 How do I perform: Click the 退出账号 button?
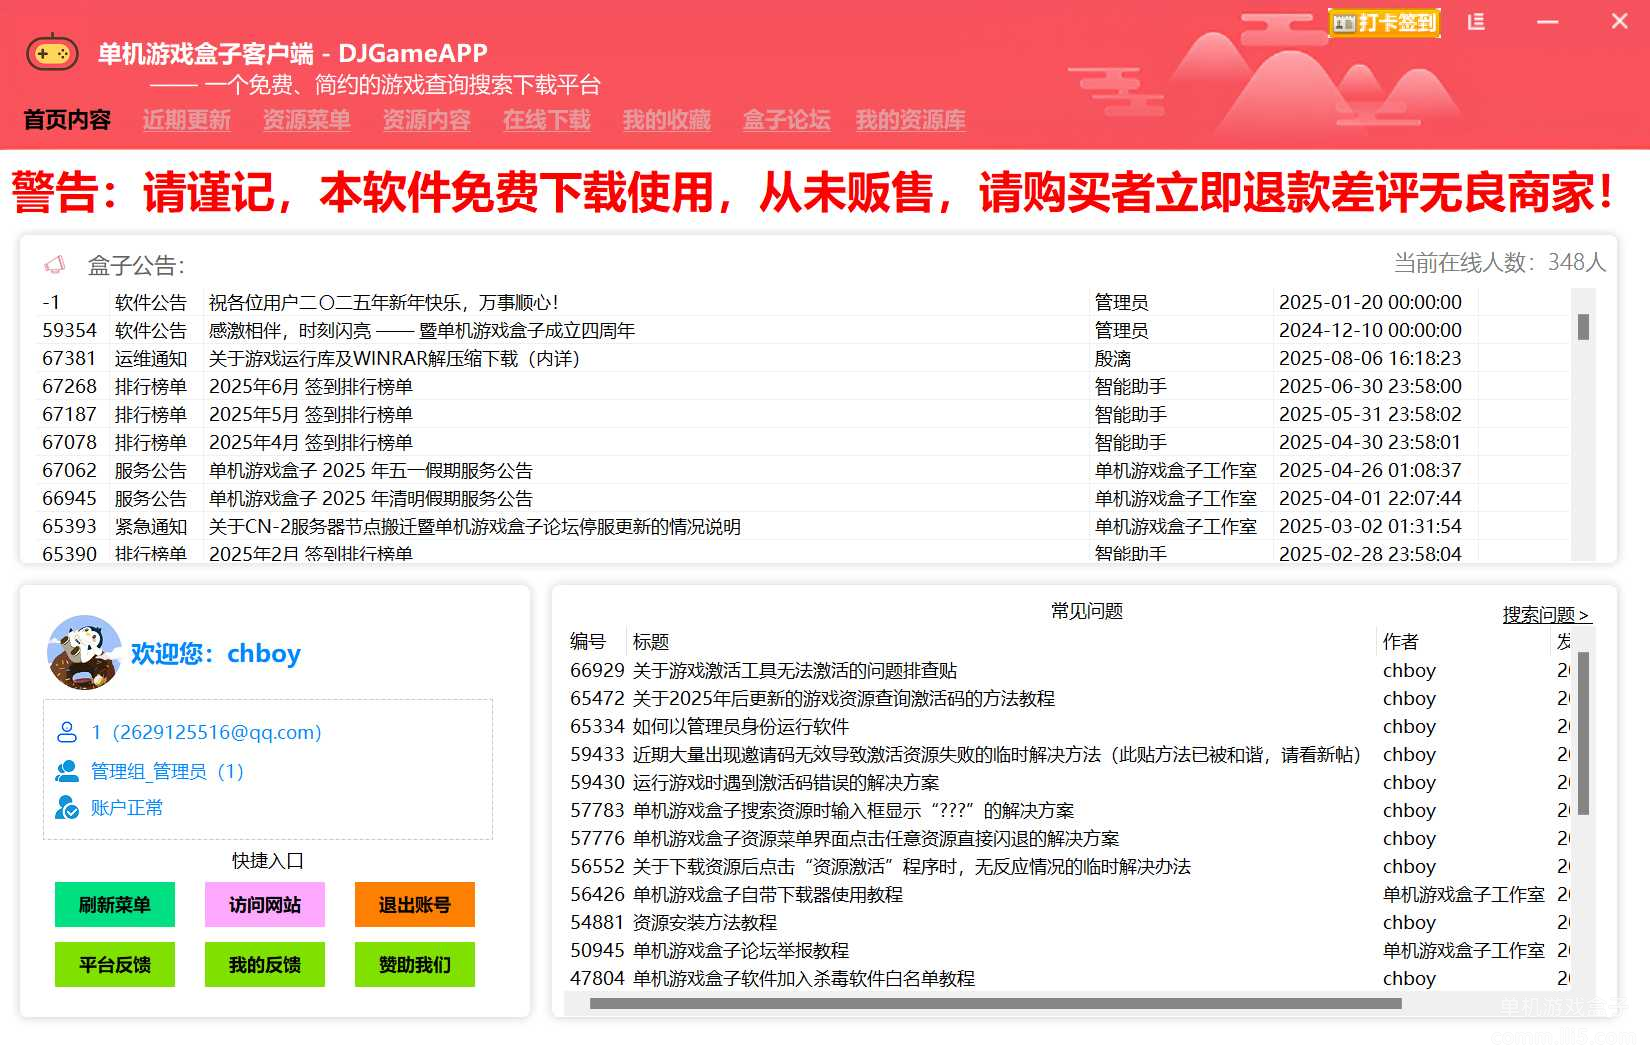[415, 904]
